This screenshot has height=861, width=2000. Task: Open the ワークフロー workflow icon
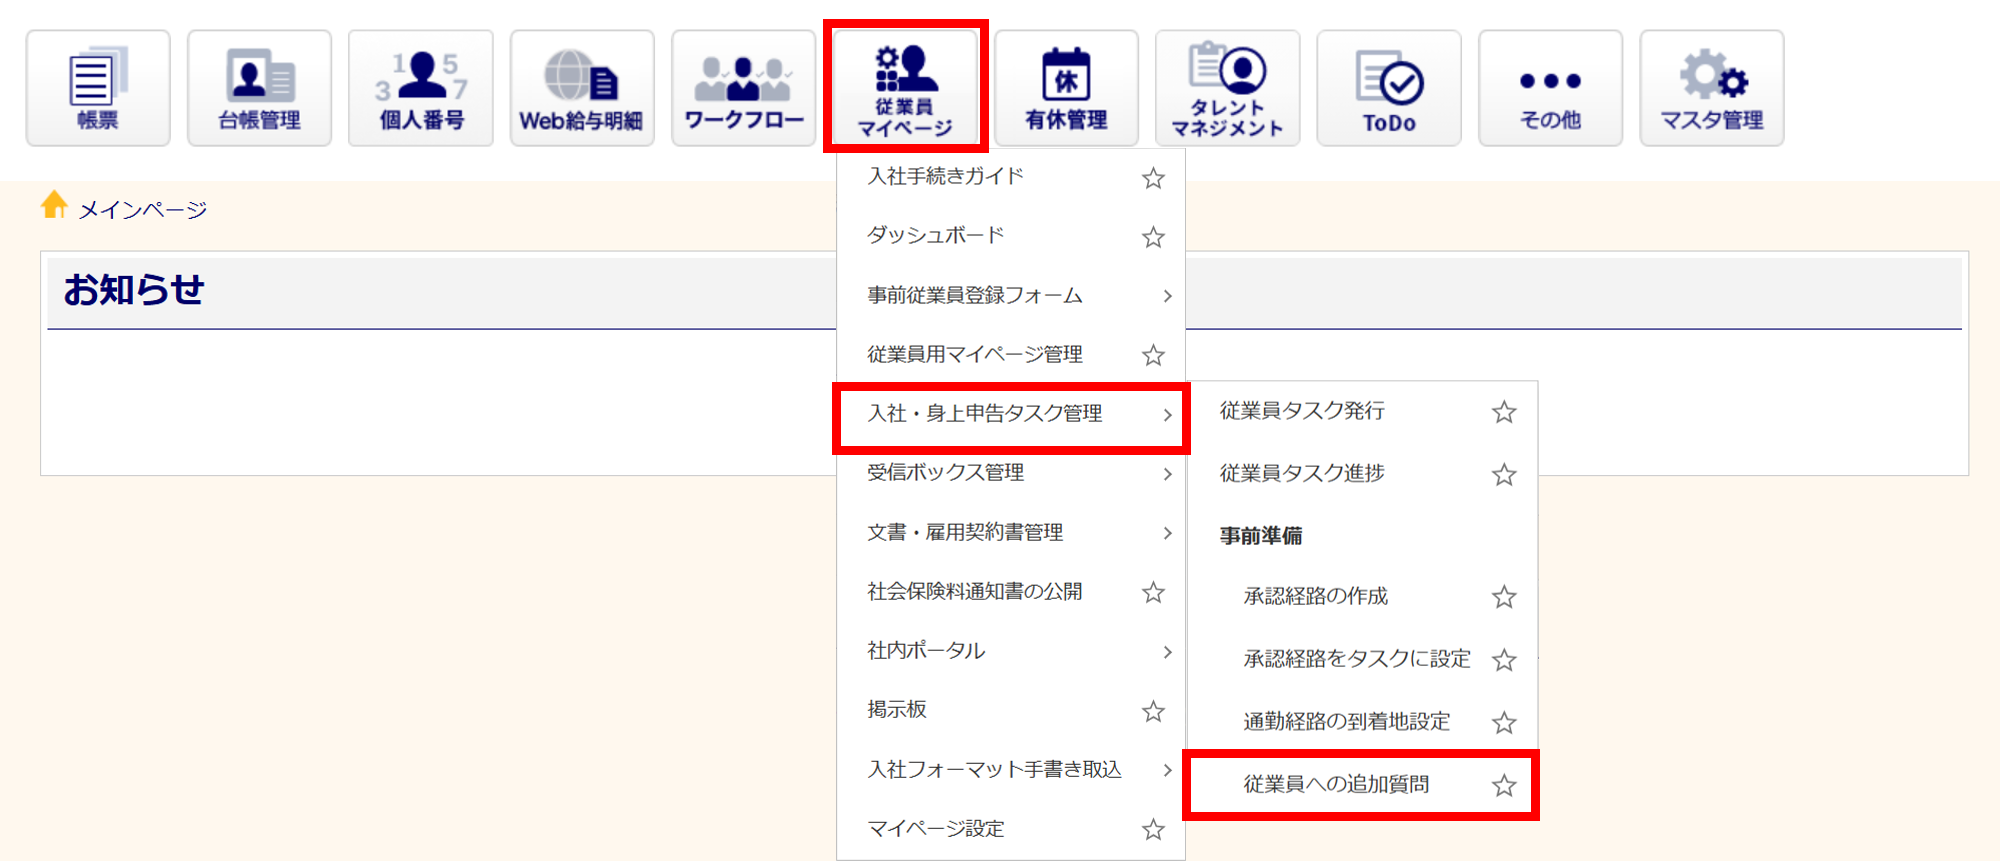click(743, 88)
